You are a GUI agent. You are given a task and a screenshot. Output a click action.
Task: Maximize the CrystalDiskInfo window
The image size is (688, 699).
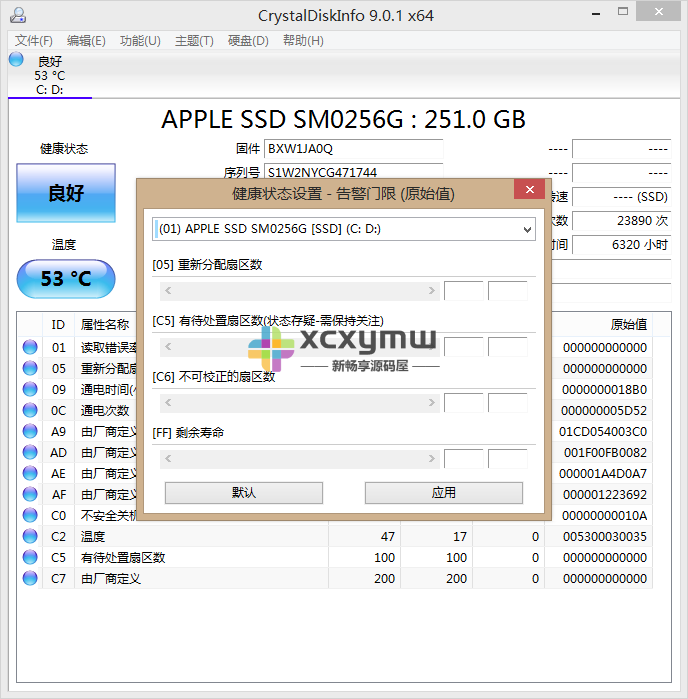pos(623,12)
